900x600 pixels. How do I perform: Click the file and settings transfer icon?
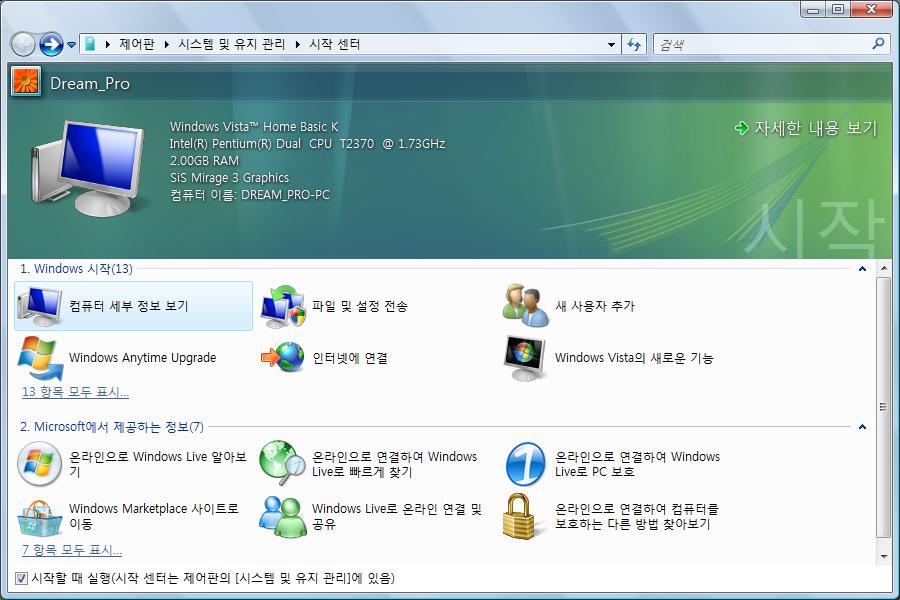[283, 306]
